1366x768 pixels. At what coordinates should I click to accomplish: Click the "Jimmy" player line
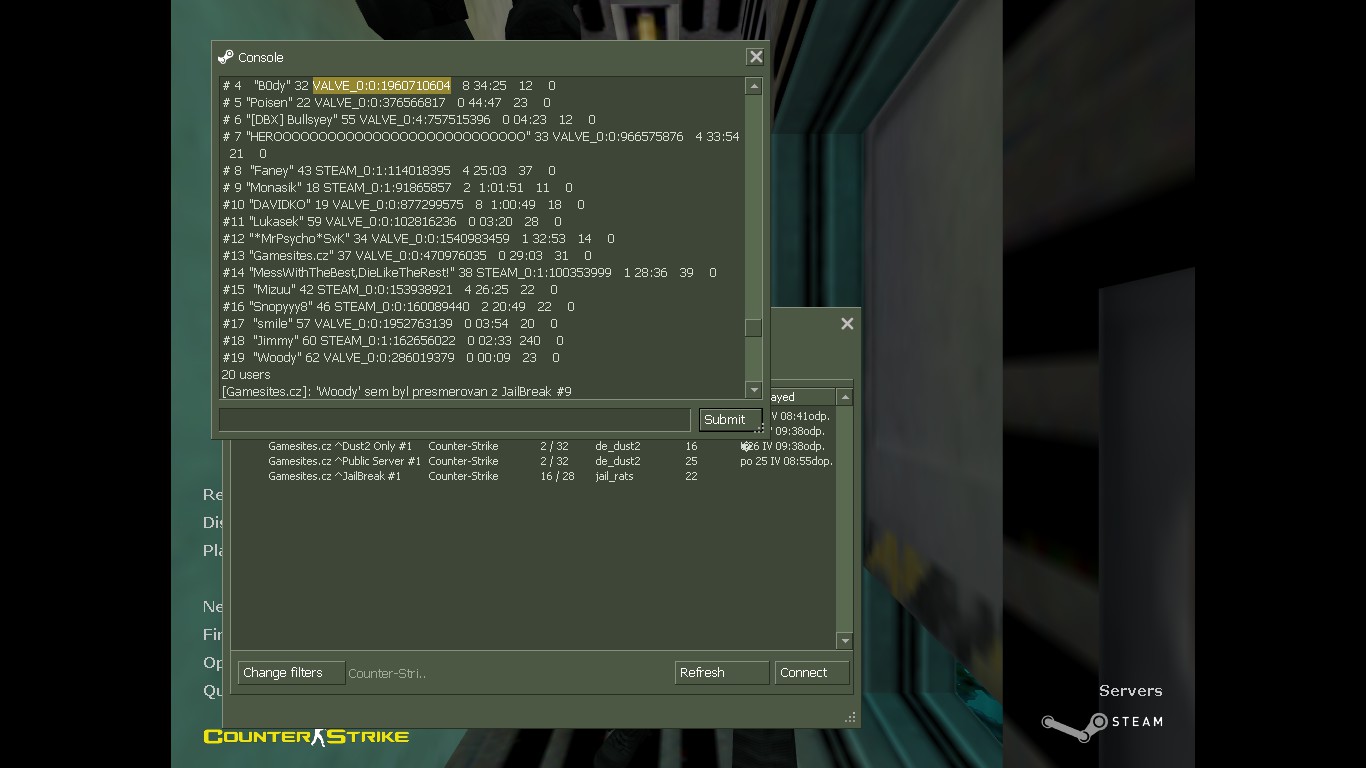[393, 341]
